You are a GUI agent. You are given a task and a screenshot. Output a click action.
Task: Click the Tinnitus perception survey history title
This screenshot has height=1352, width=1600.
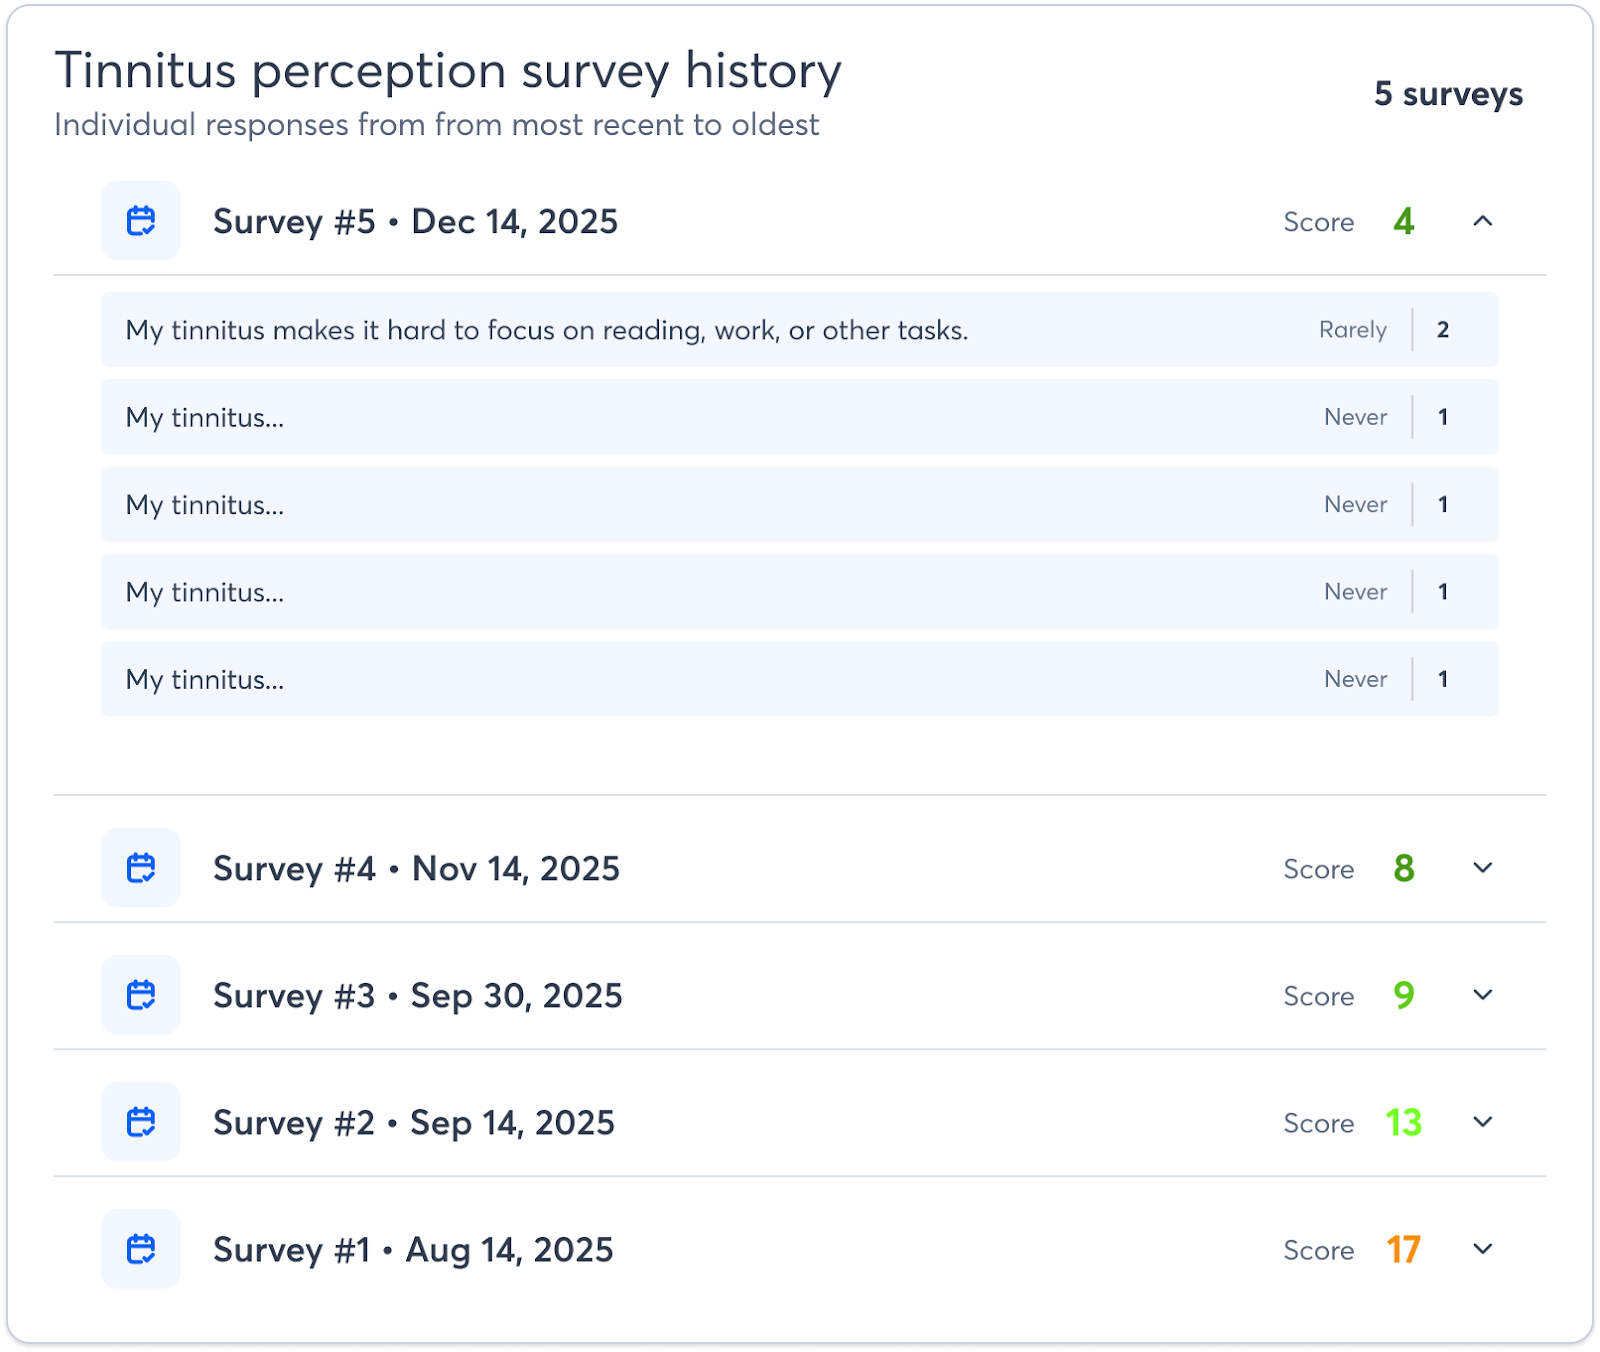(x=448, y=70)
